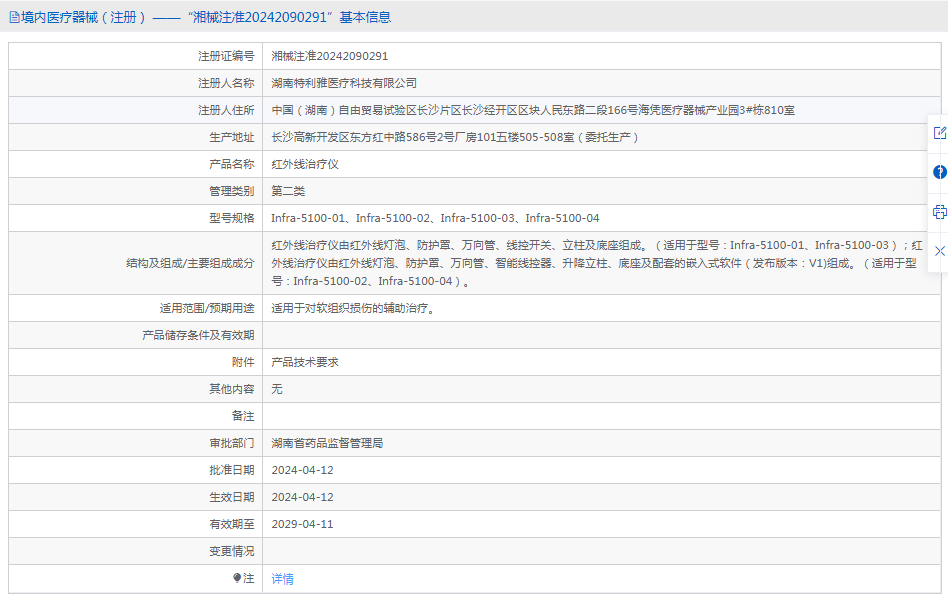Screen dimensions: 948x601
Task: Click the 备注 row label
Action: (243, 416)
